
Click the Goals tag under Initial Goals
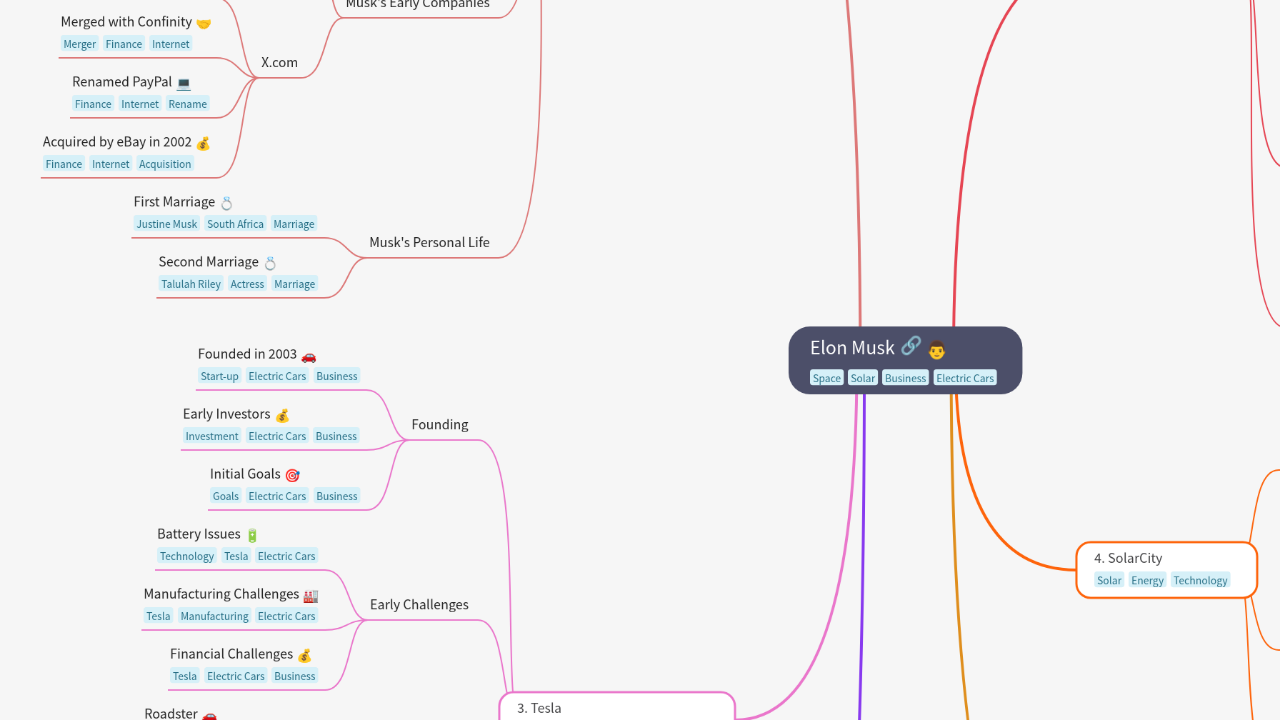[x=226, y=496]
